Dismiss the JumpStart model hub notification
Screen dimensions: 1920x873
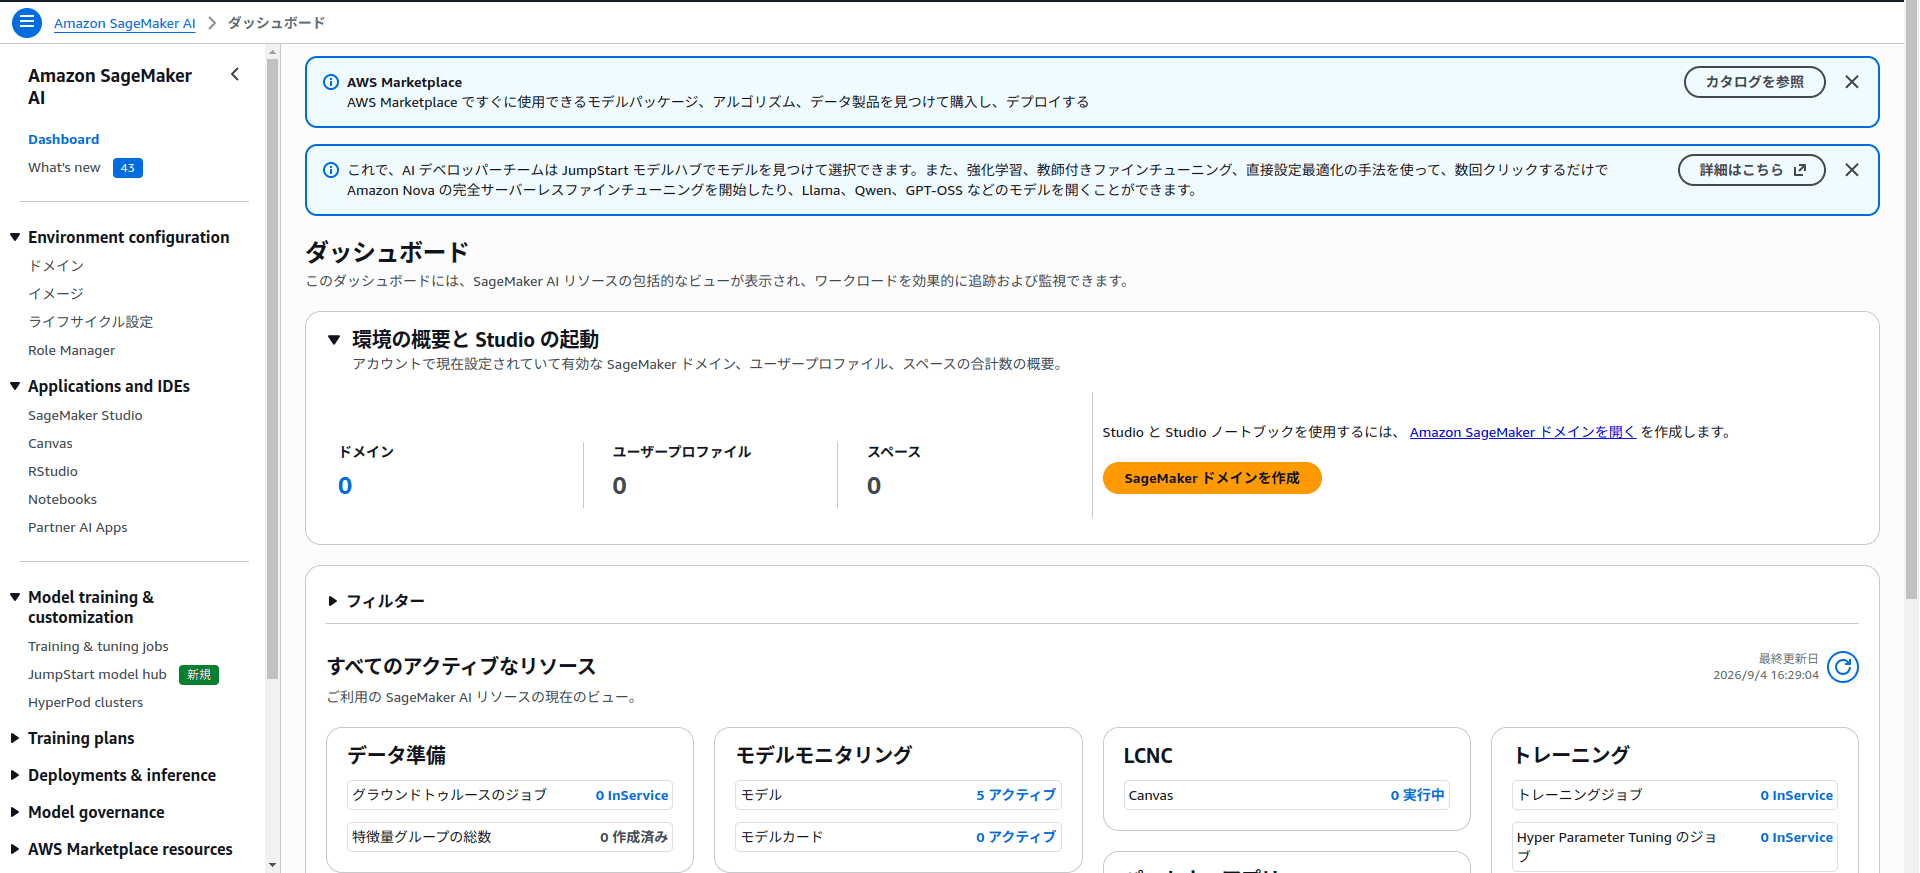(x=1852, y=170)
